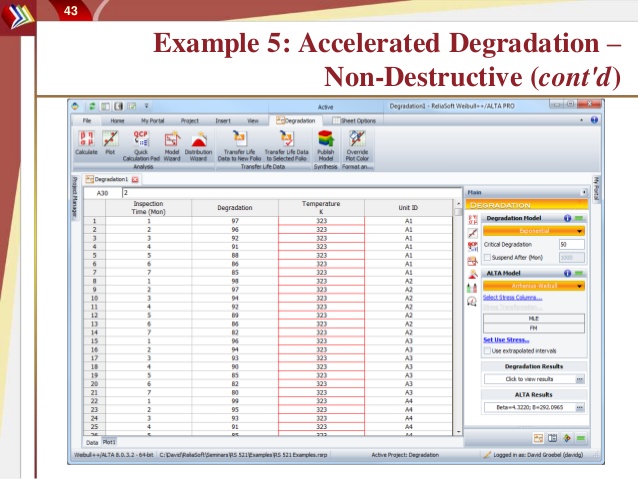The width and height of the screenshot is (638, 479).
Task: Open the Plot tool in the ribbon
Action: 110,141
